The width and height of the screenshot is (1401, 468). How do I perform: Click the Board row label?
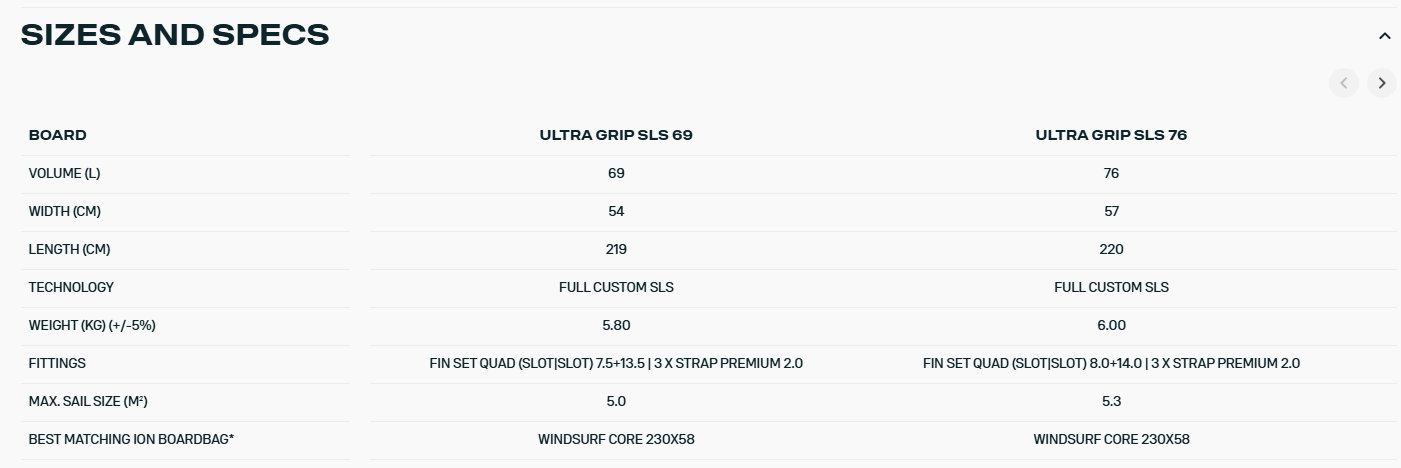pos(57,135)
